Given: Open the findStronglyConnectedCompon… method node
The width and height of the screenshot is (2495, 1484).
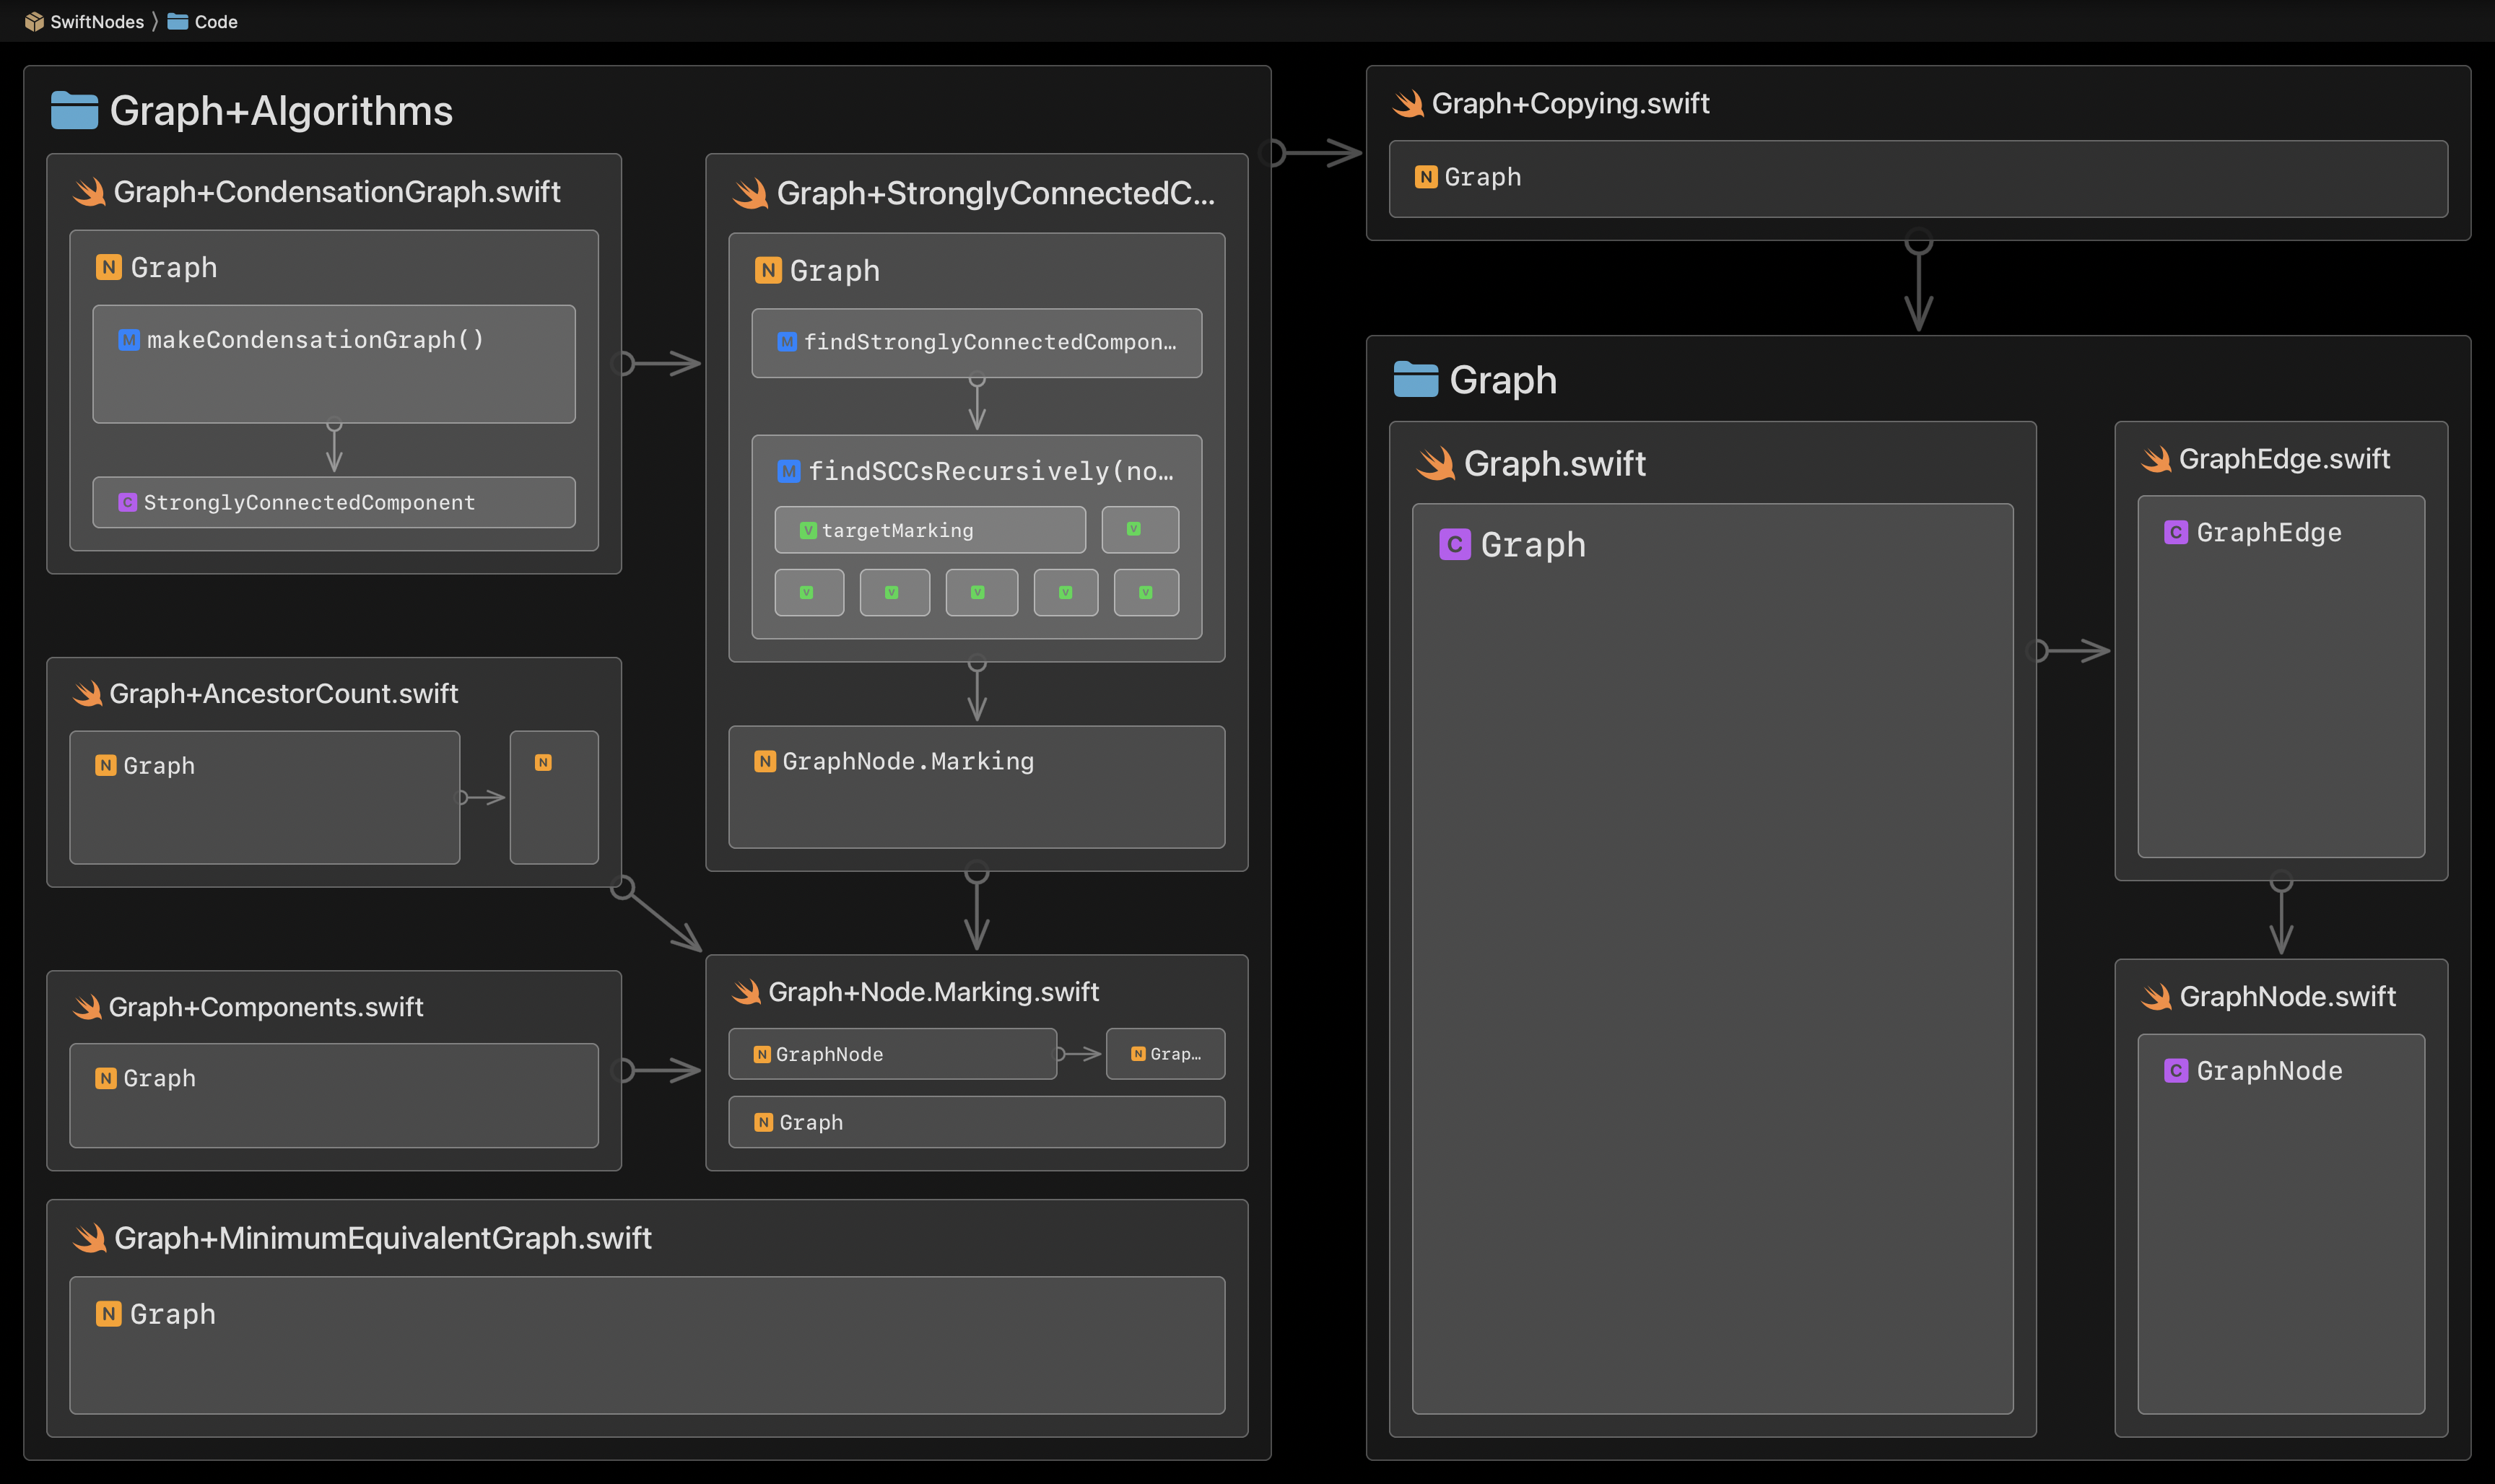Looking at the screenshot, I should click(989, 342).
